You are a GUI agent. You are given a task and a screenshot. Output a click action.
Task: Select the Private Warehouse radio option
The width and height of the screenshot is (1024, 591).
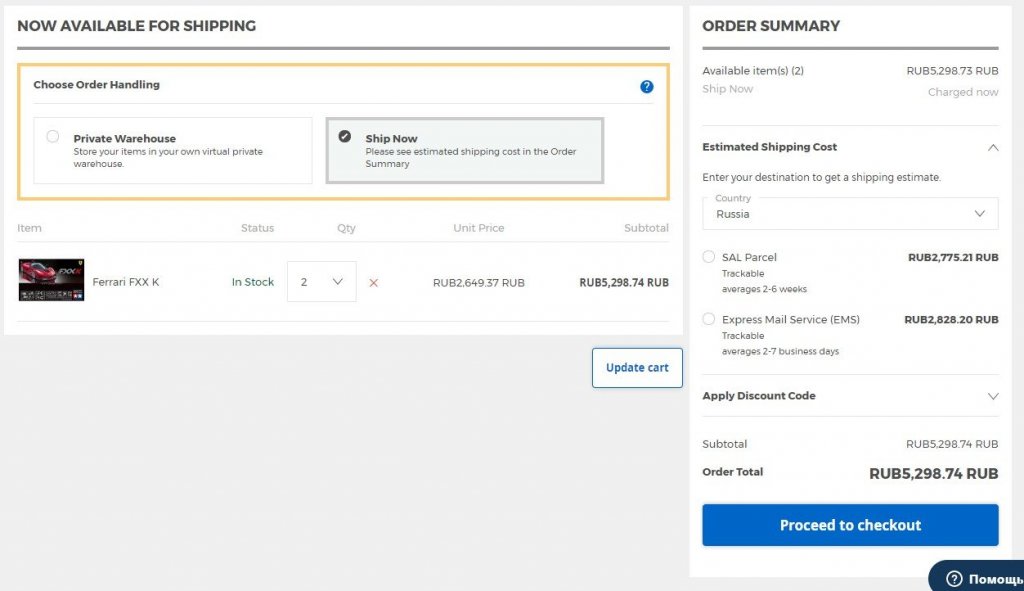click(53, 137)
